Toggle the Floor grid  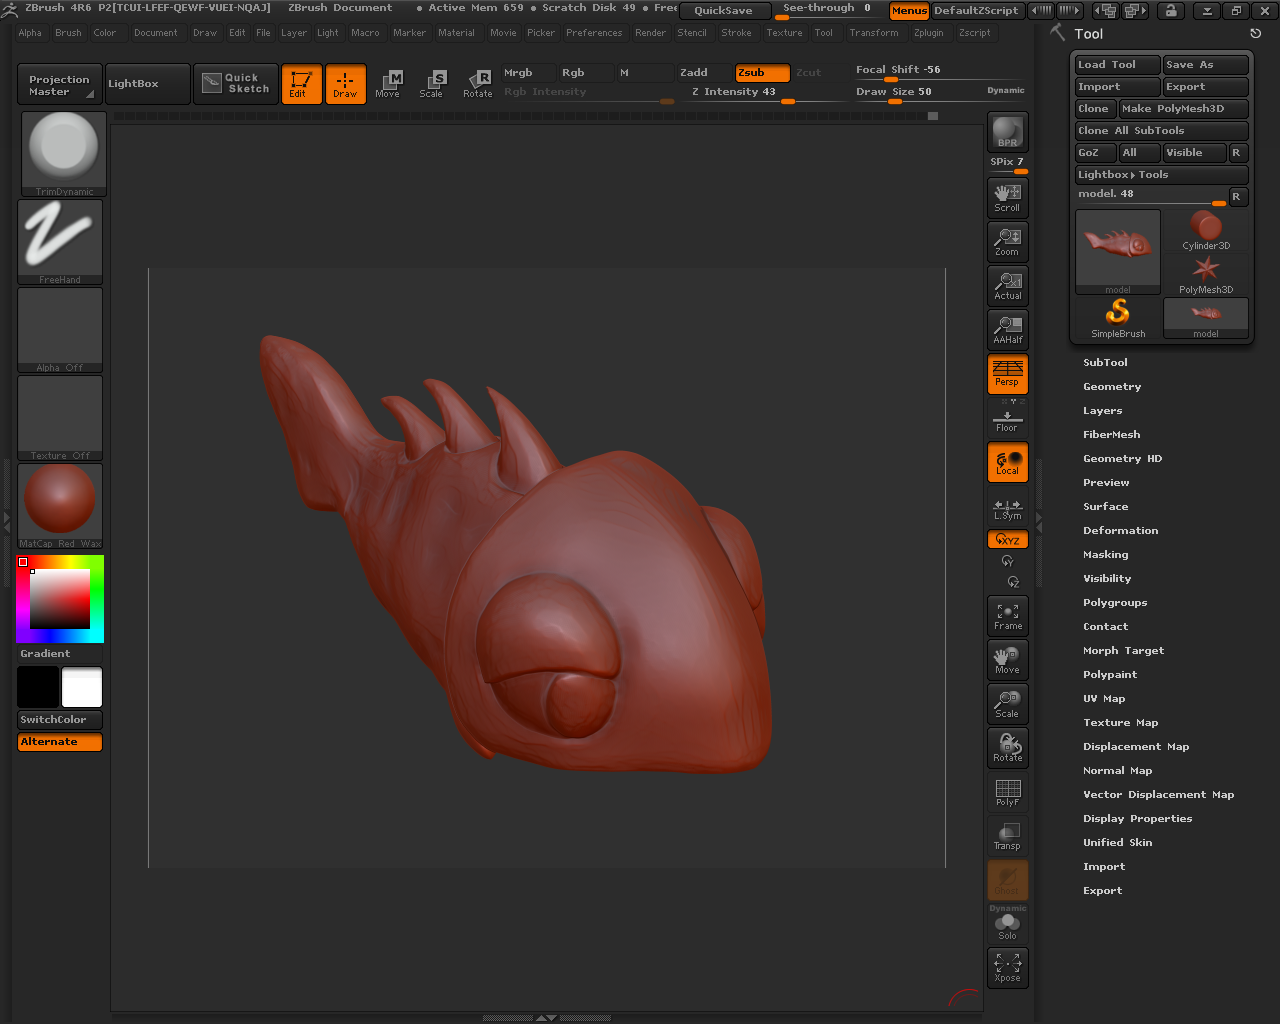(x=1007, y=421)
